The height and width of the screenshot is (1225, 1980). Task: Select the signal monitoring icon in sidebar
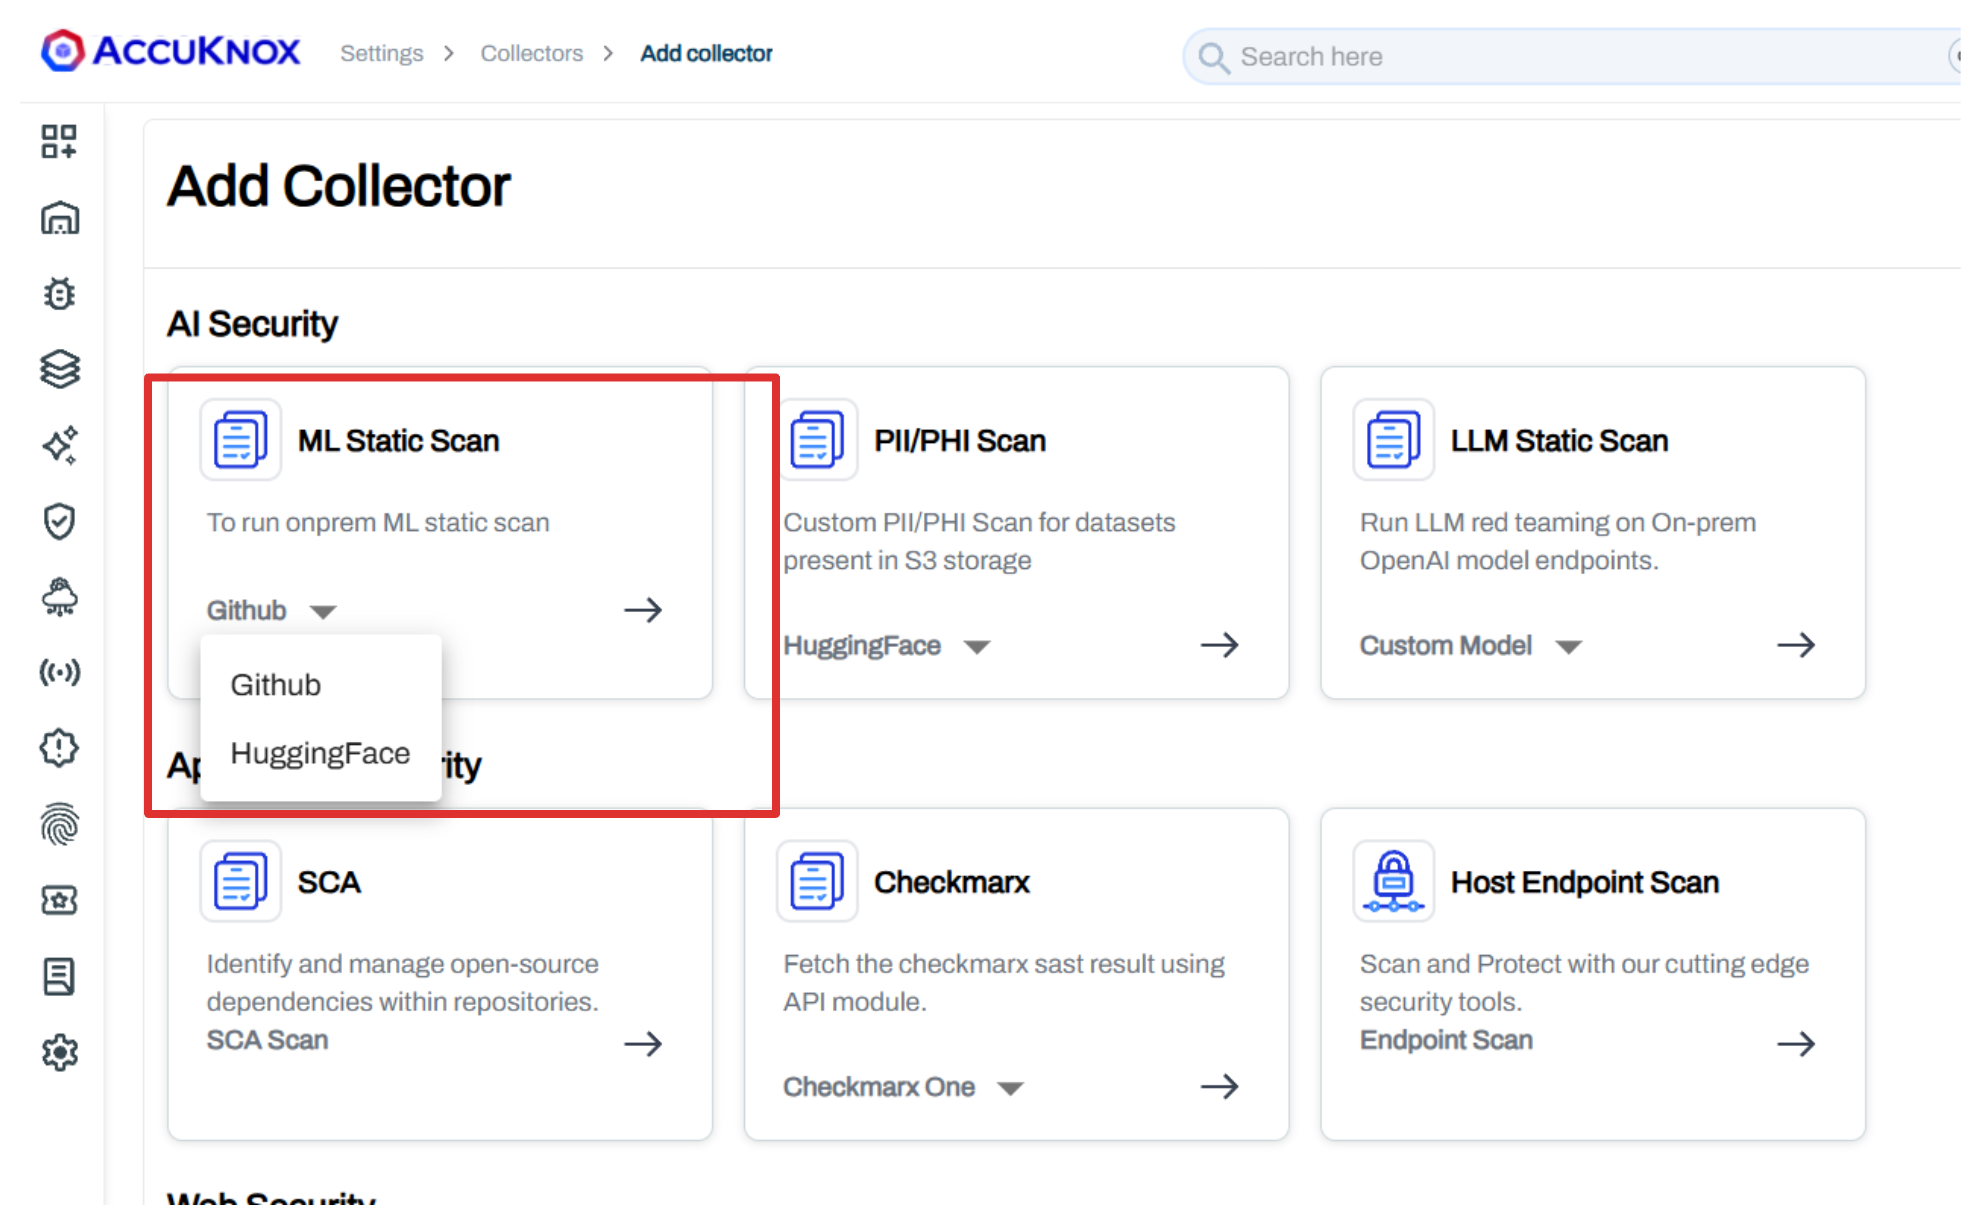60,673
